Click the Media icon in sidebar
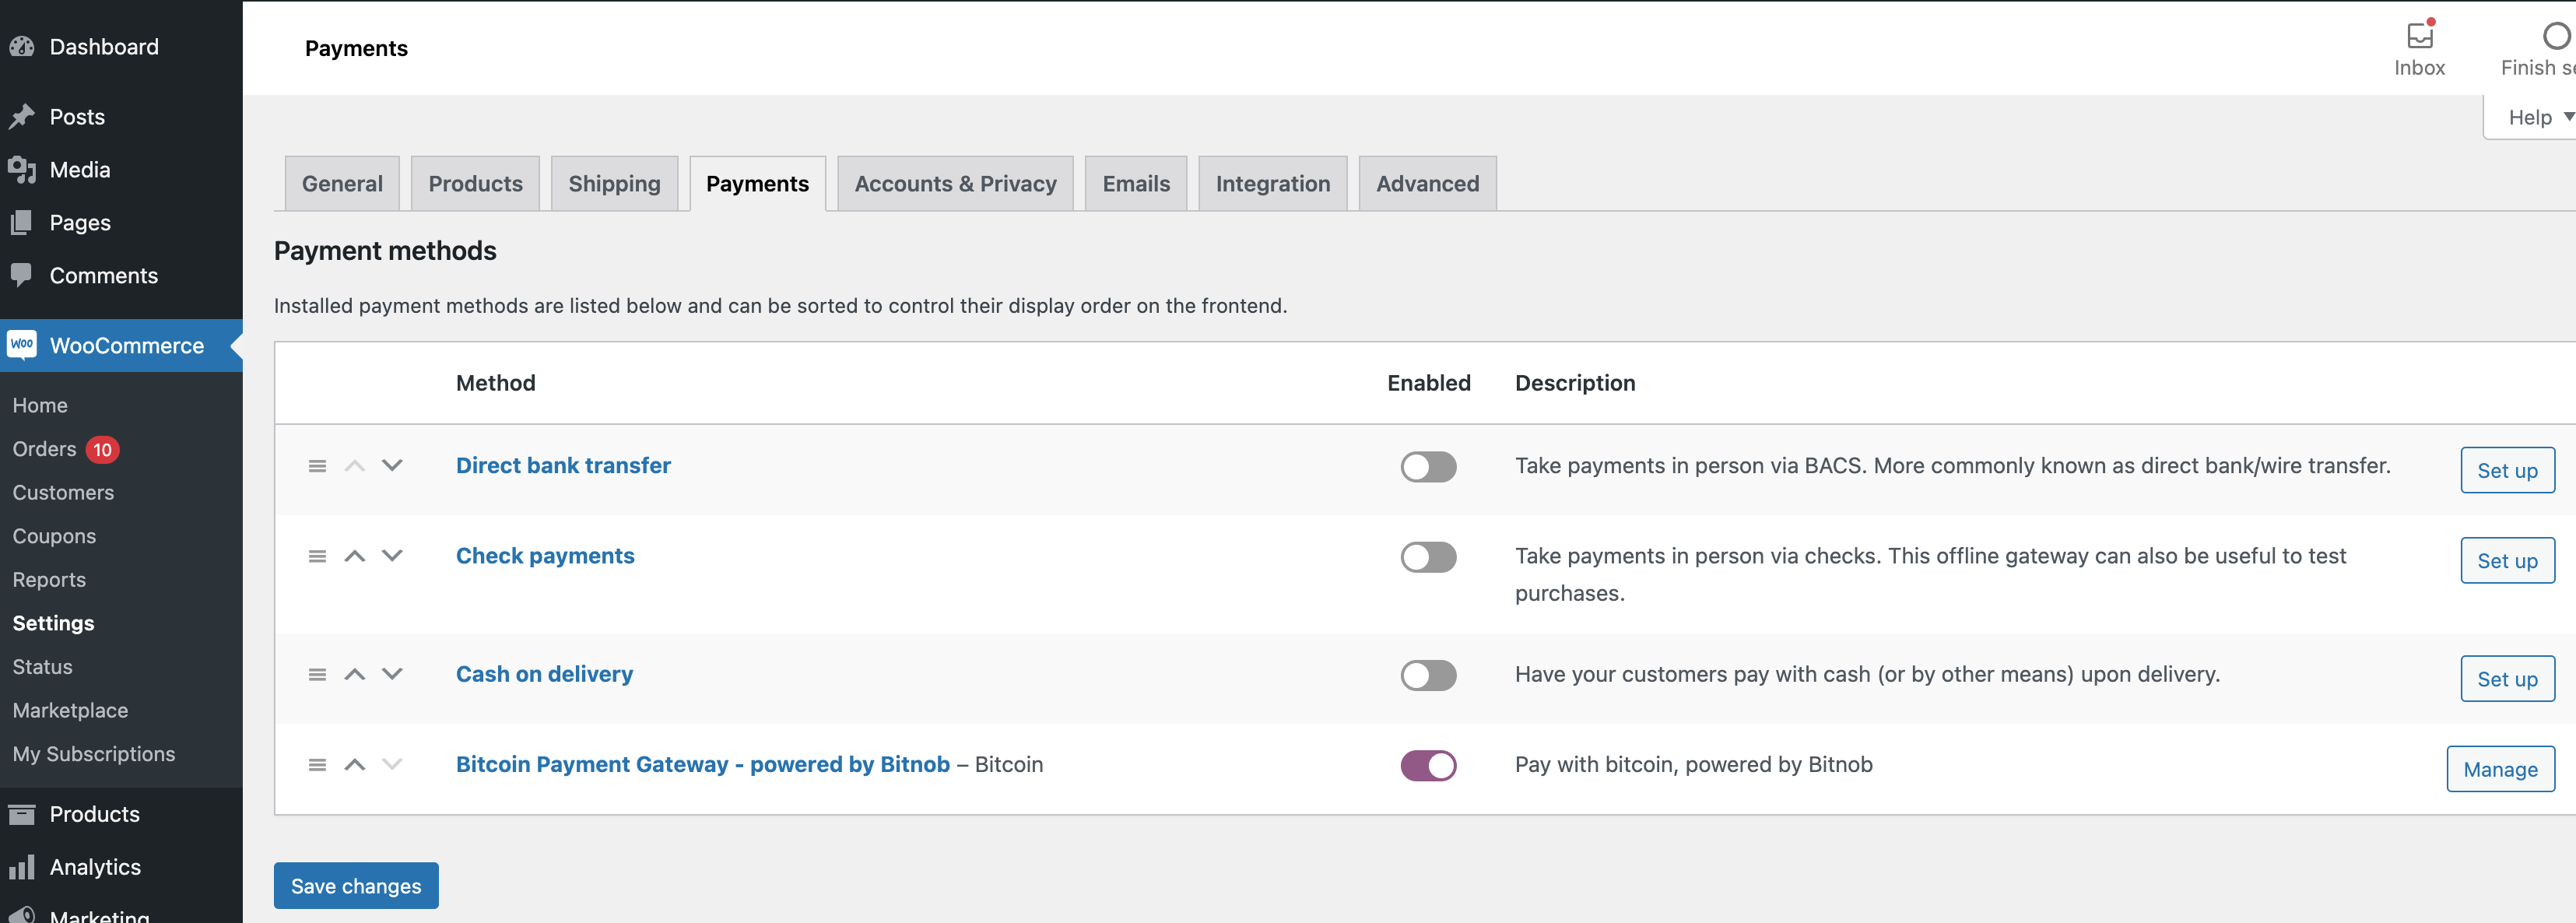Image resolution: width=2576 pixels, height=923 pixels. (22, 170)
